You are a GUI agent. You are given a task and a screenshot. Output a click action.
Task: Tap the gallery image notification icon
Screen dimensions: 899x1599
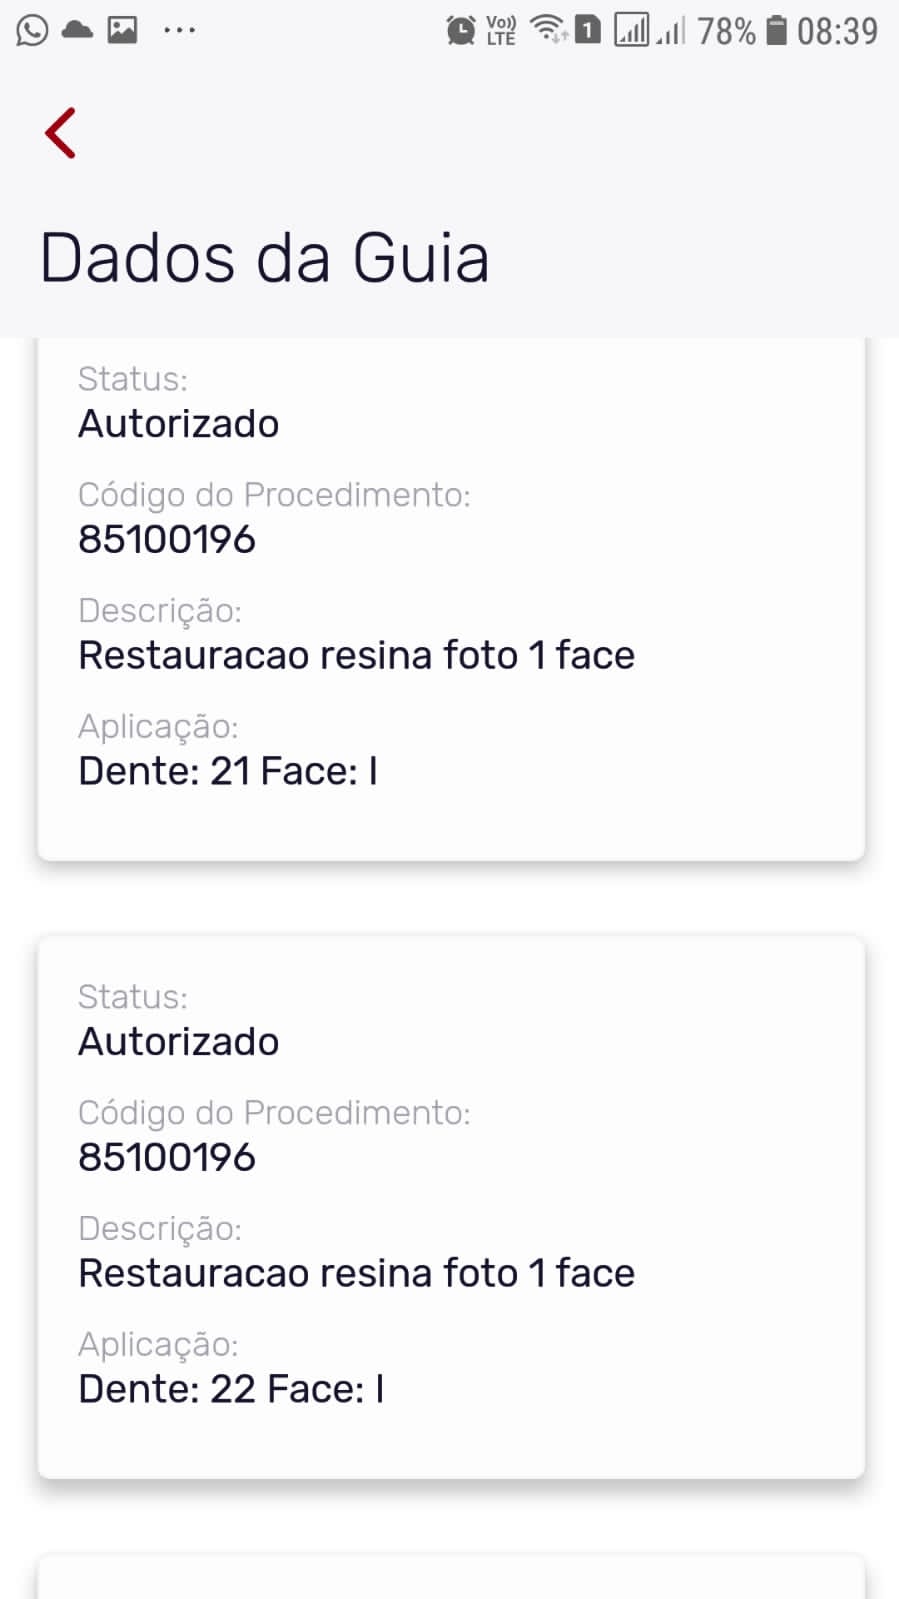tap(123, 30)
